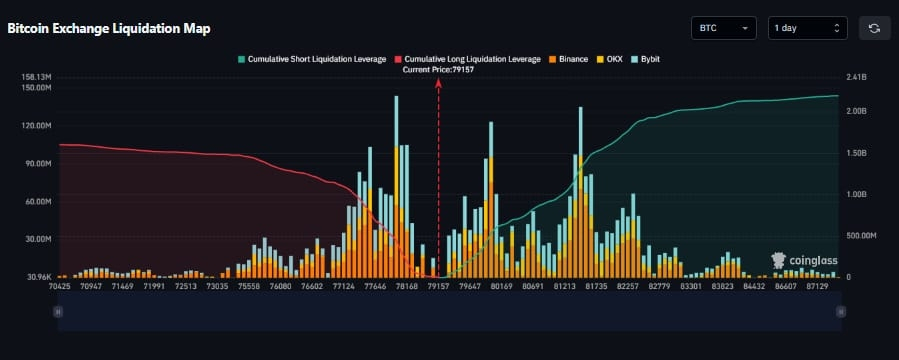Toggle Cumulative Short Liquidation Leverage legend
899x360 pixels.
312,59
